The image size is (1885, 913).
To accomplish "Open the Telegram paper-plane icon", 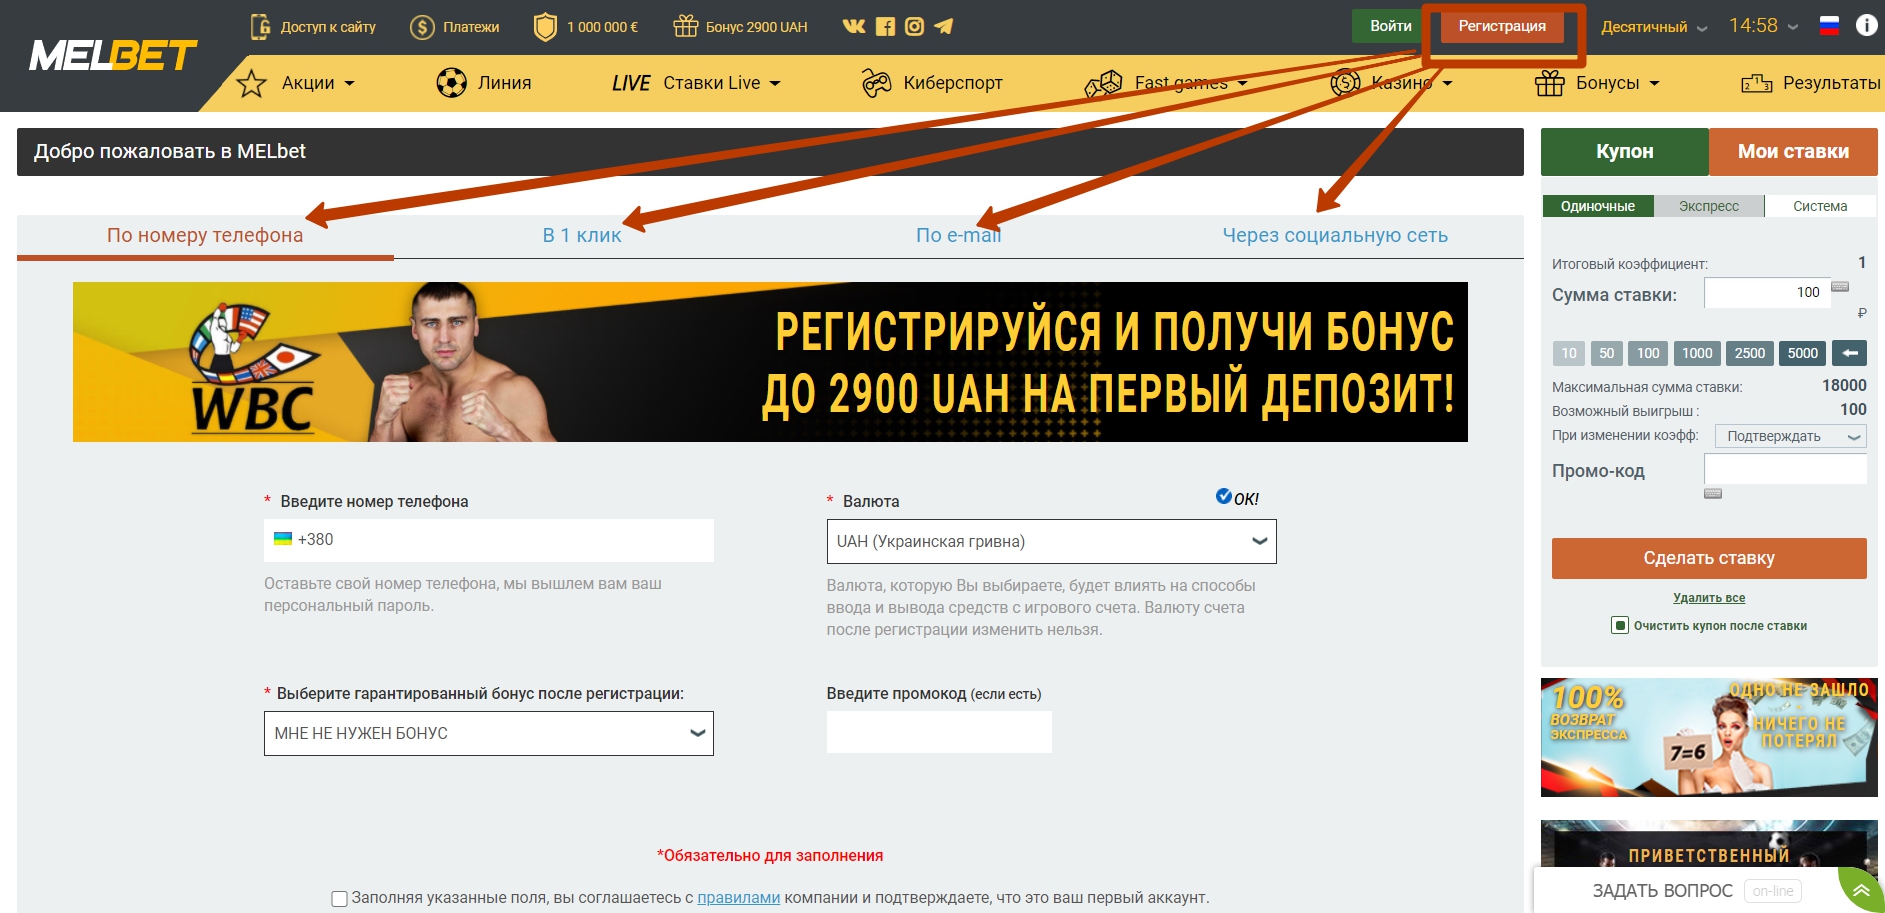I will point(943,26).
